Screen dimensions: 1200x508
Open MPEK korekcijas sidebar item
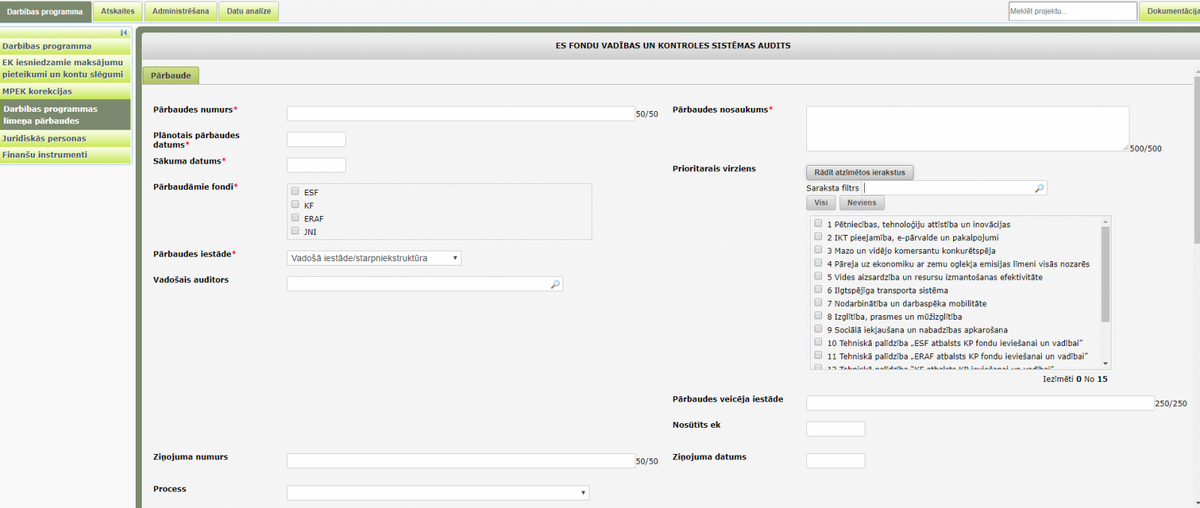click(66, 91)
